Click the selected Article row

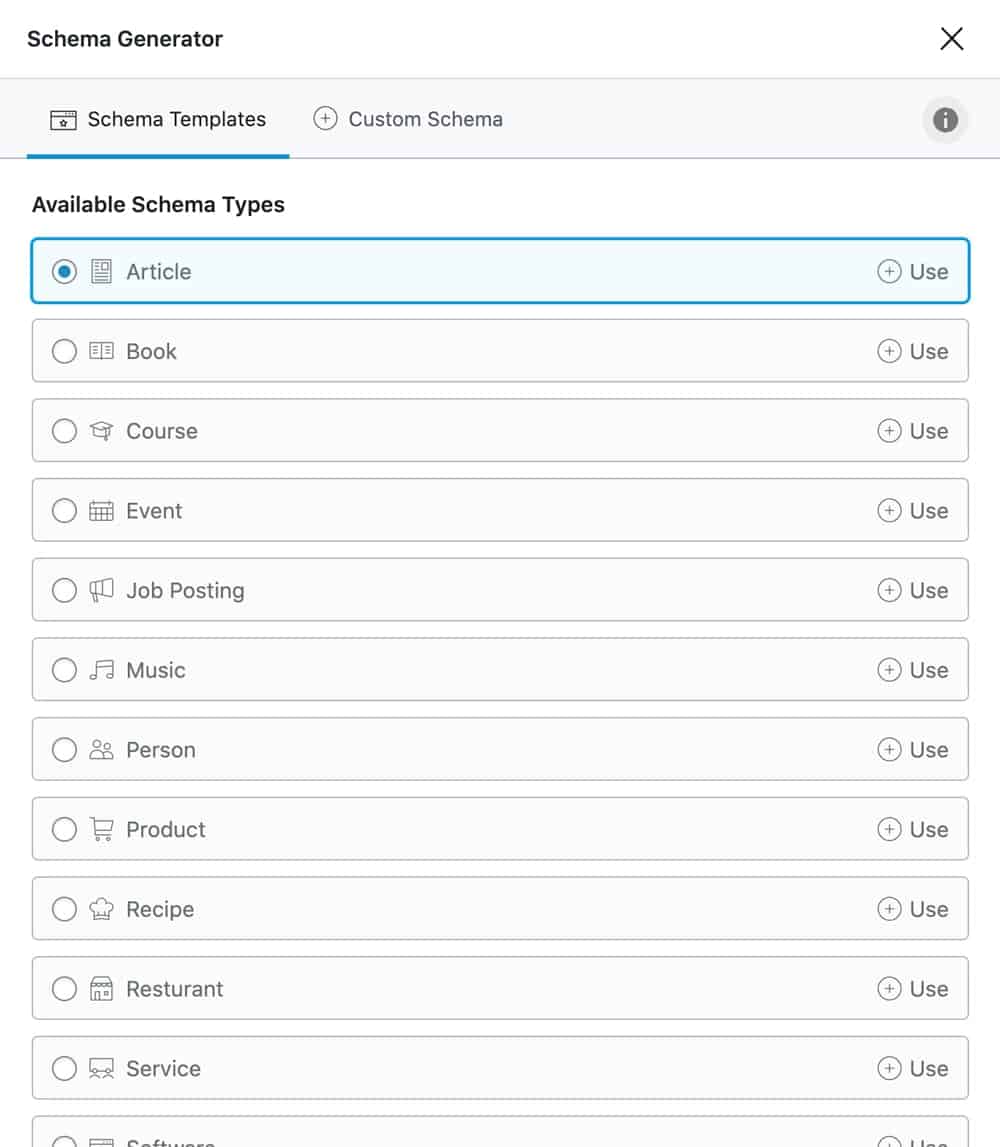[x=500, y=271]
